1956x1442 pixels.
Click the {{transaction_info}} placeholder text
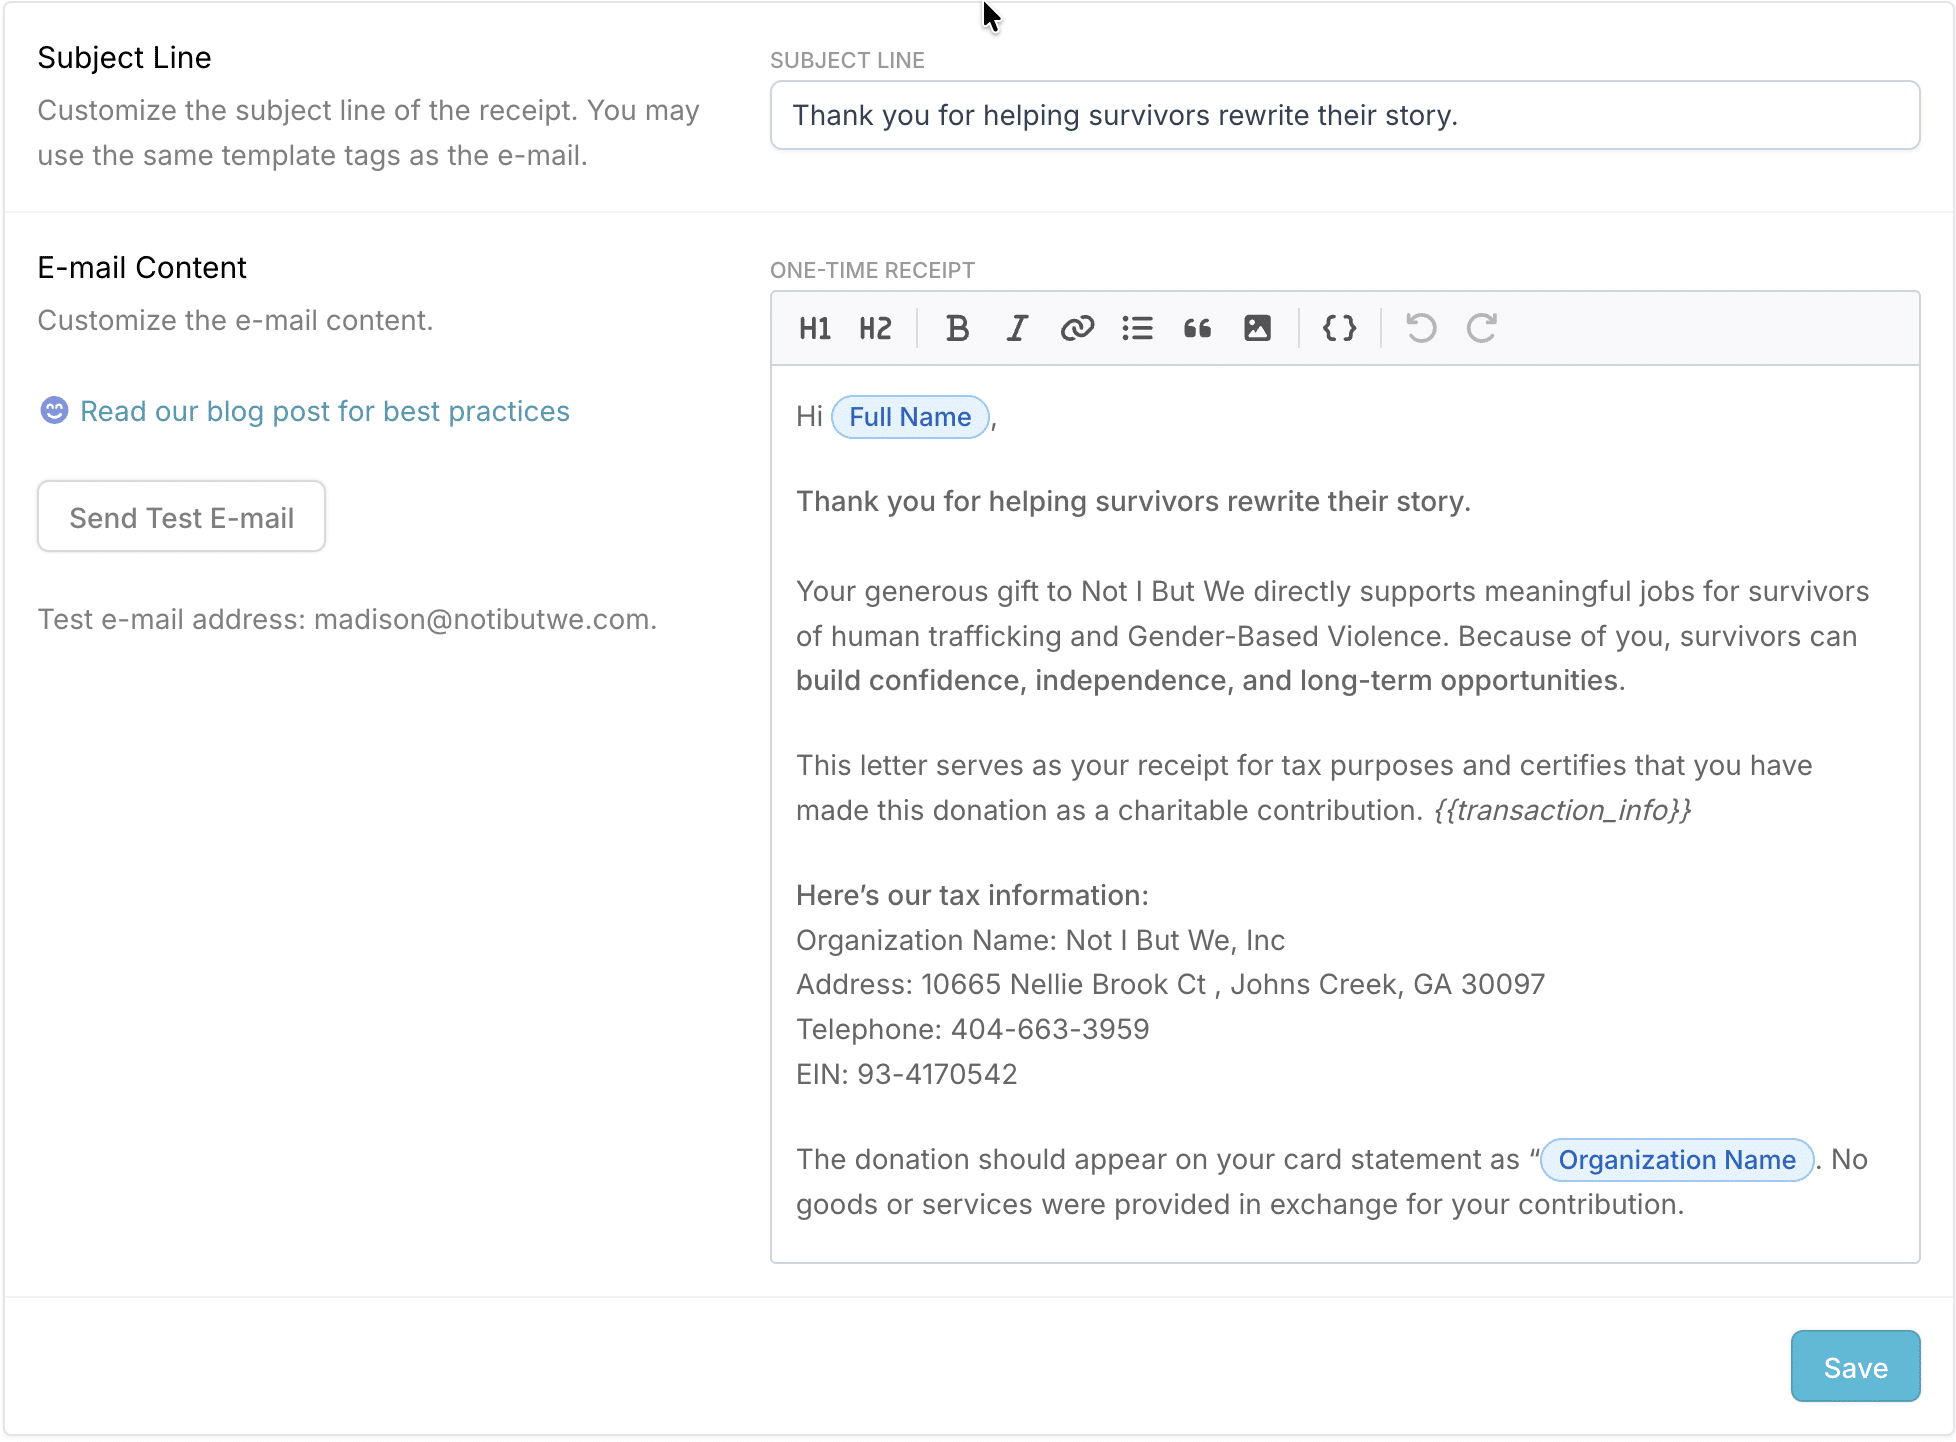pos(1562,810)
